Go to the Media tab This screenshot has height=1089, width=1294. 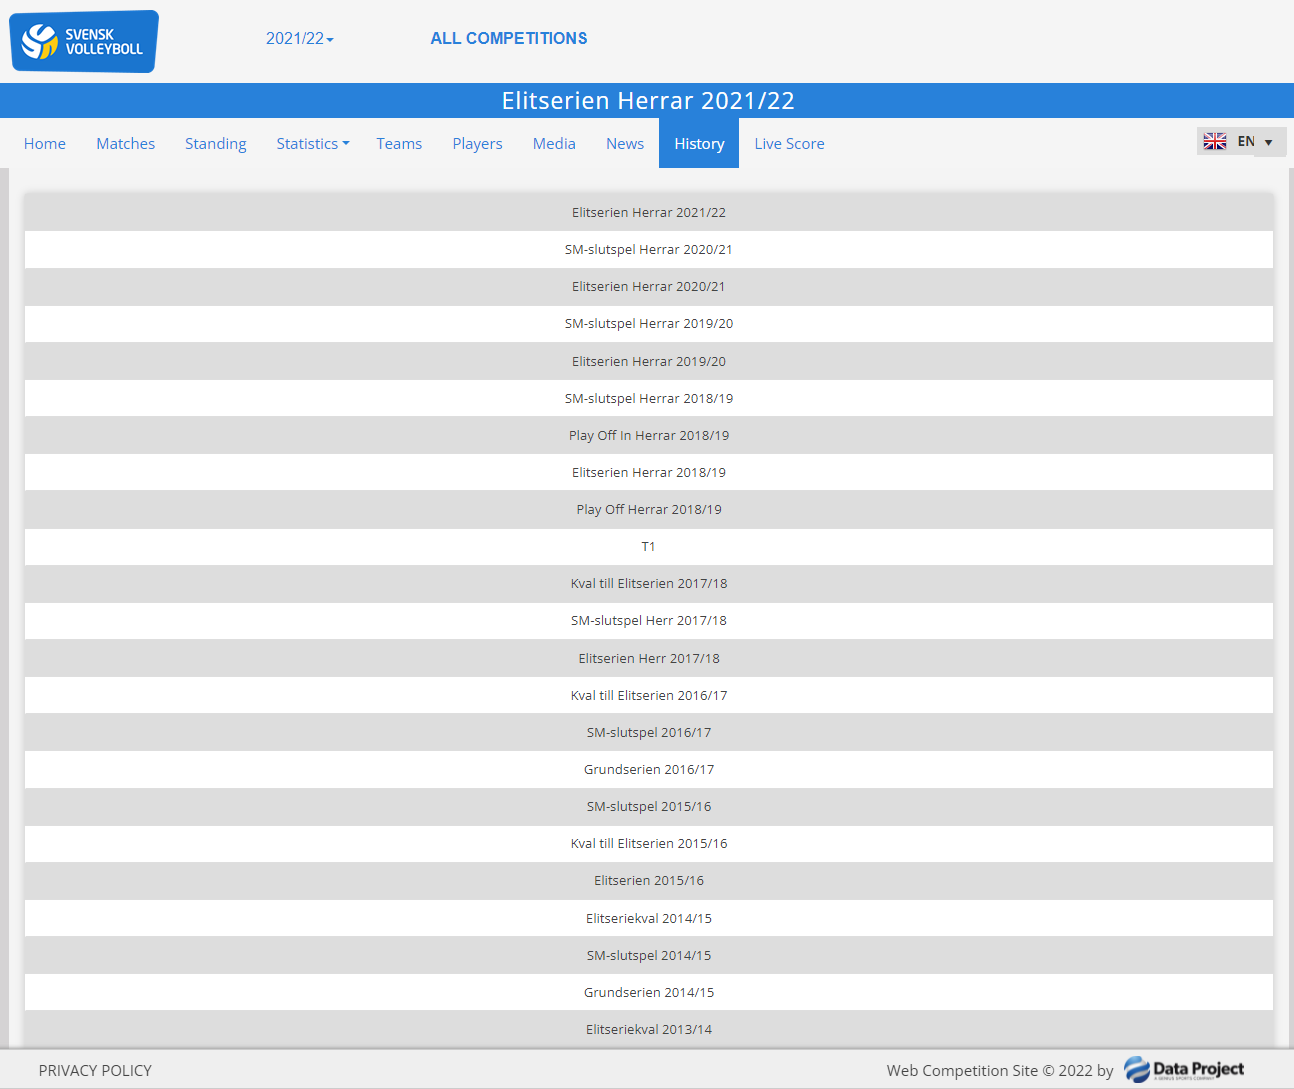coord(554,143)
